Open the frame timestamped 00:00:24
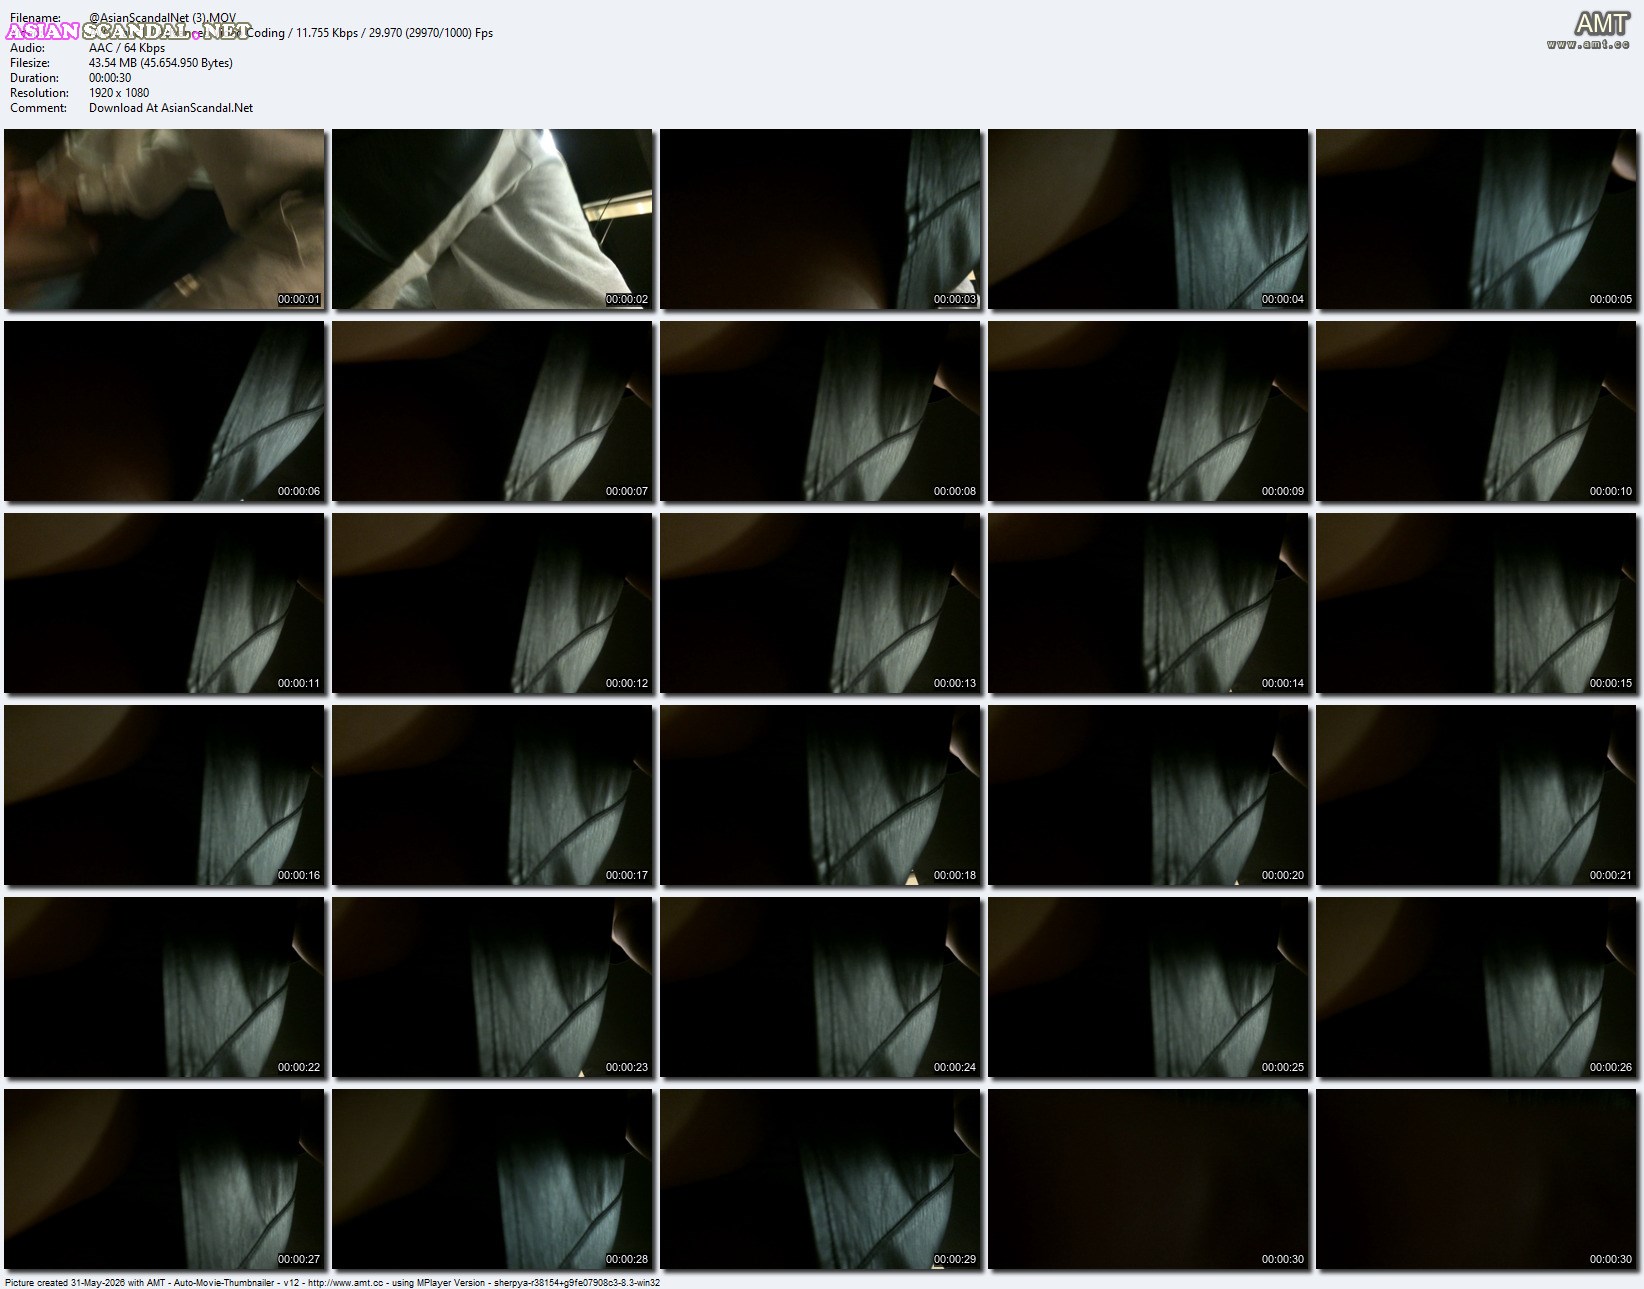This screenshot has height=1289, width=1644. [x=820, y=987]
